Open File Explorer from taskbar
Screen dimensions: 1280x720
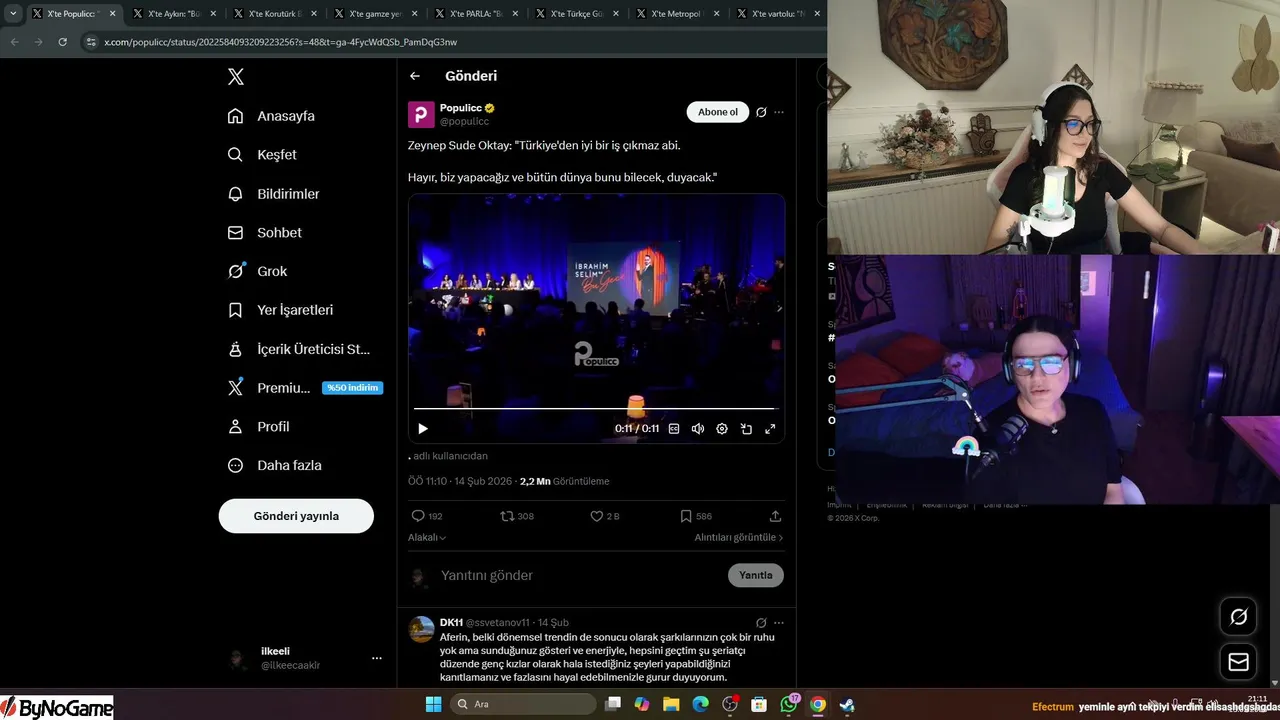coord(671,704)
